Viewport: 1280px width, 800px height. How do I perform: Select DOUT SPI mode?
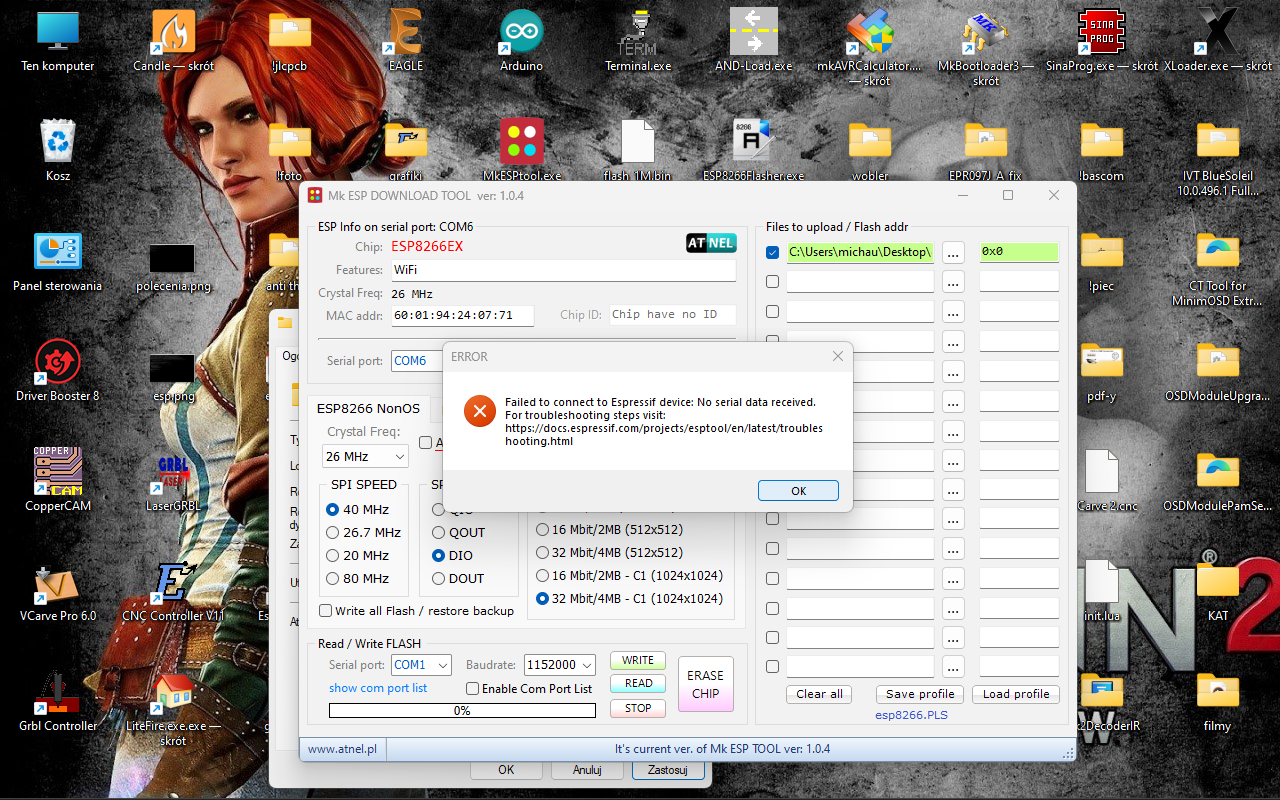click(x=458, y=579)
